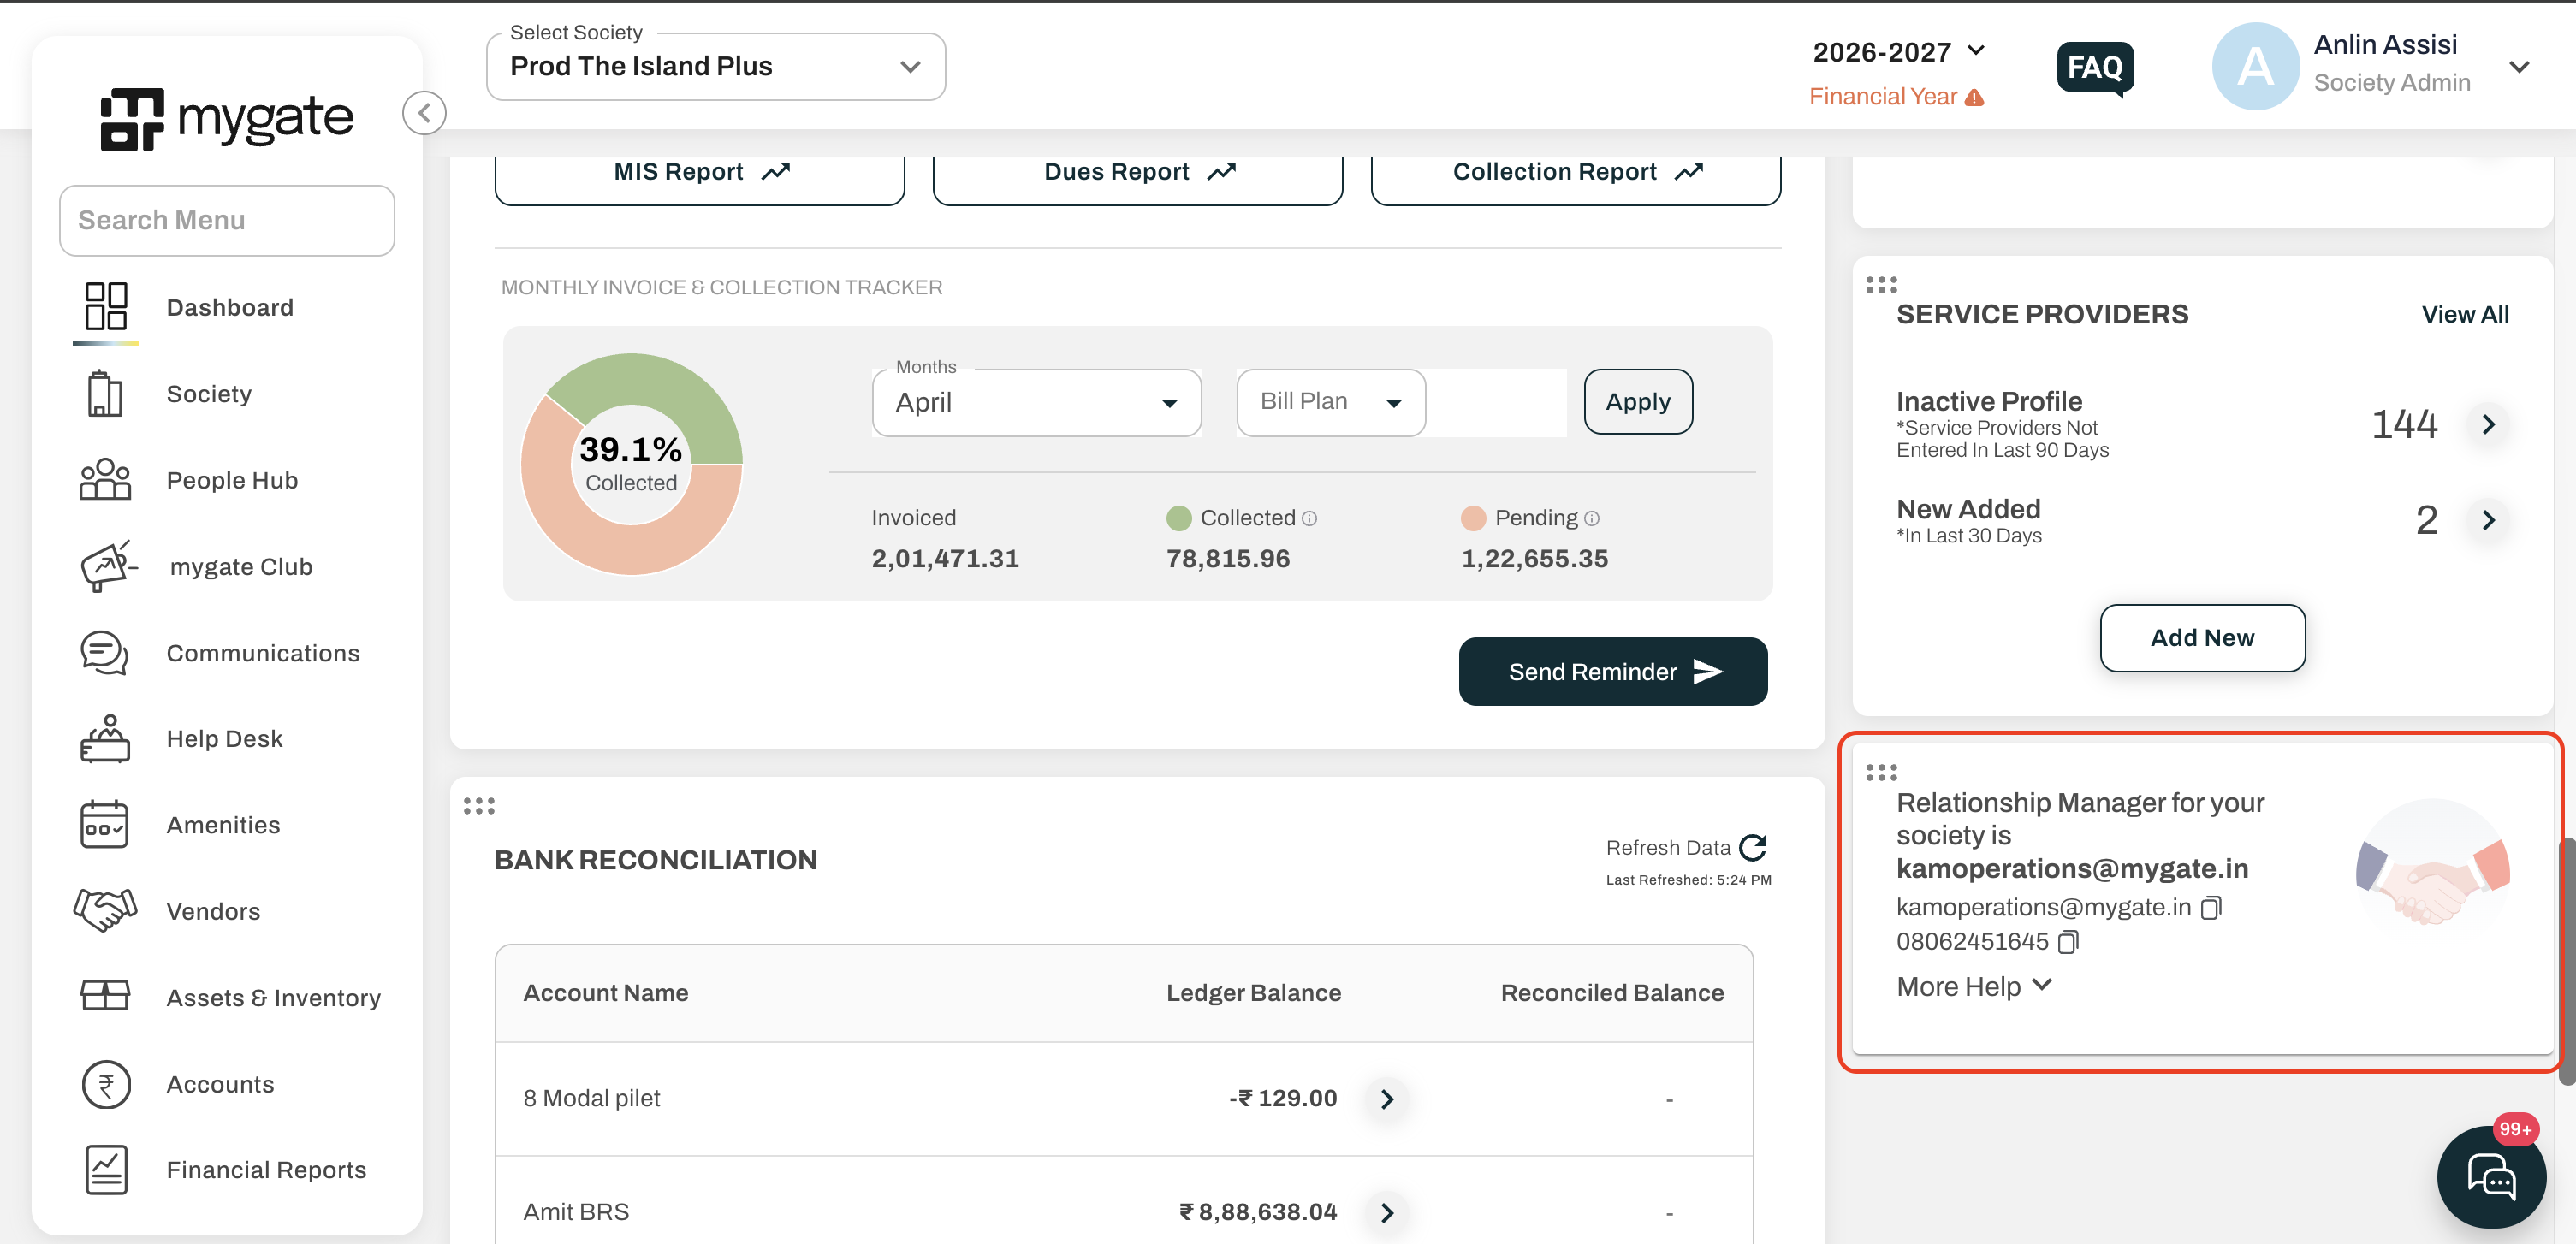Click the Vendors handshake icon
This screenshot has width=2576, height=1244.
coord(105,910)
